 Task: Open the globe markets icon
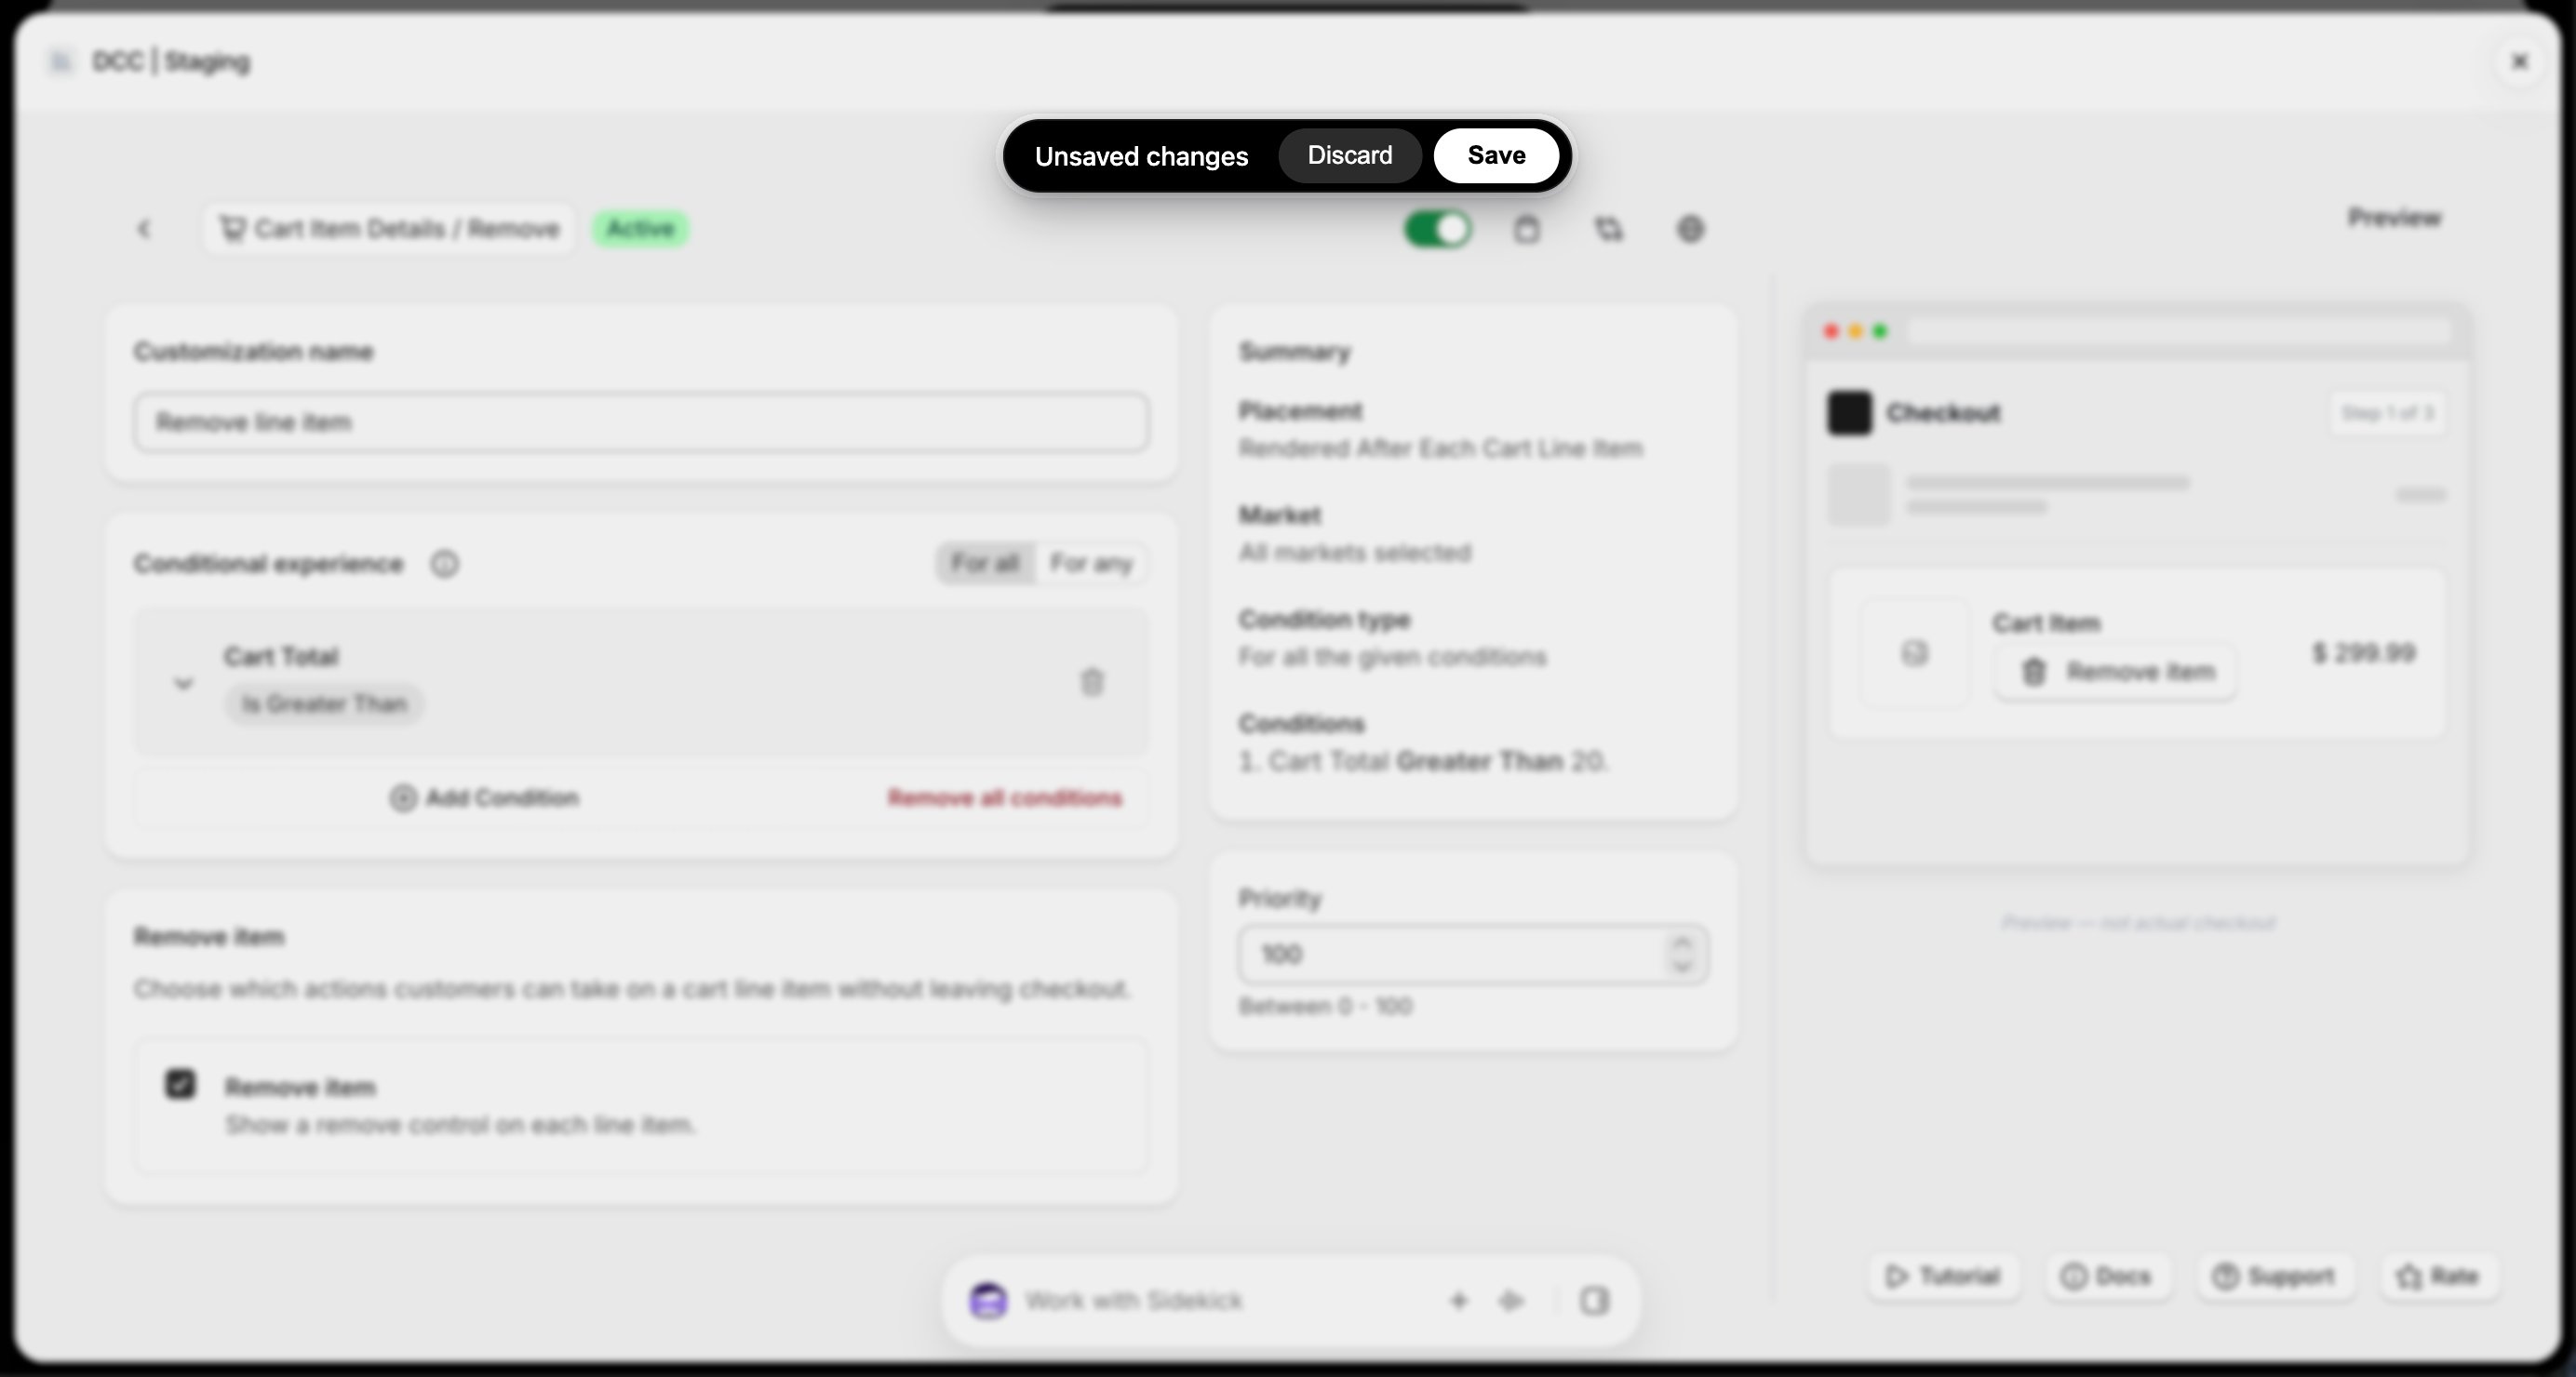tap(1690, 229)
